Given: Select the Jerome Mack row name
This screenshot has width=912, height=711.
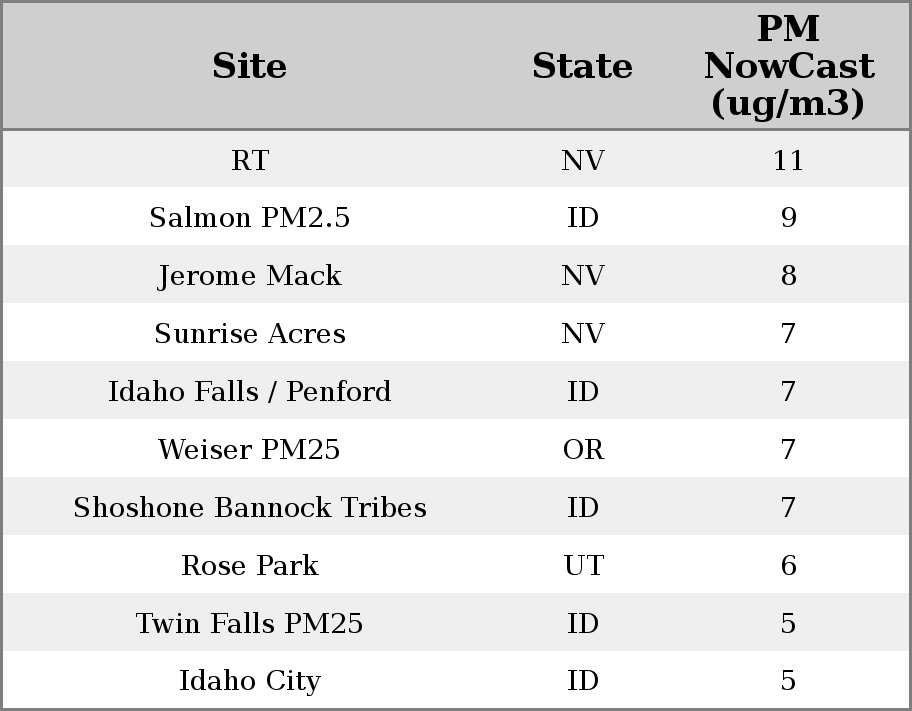Looking at the screenshot, I should pyautogui.click(x=249, y=276).
